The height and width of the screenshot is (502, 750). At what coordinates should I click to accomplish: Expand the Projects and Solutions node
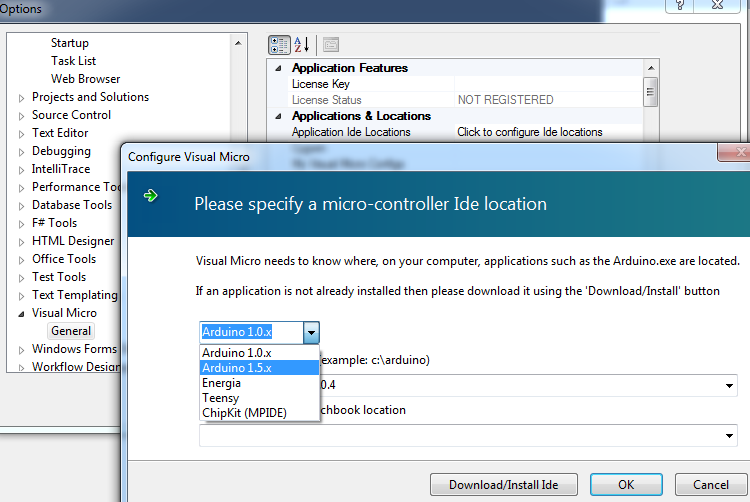21,98
